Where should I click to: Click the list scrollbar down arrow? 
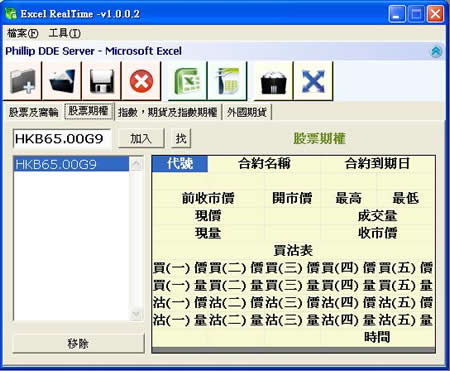coord(136,314)
